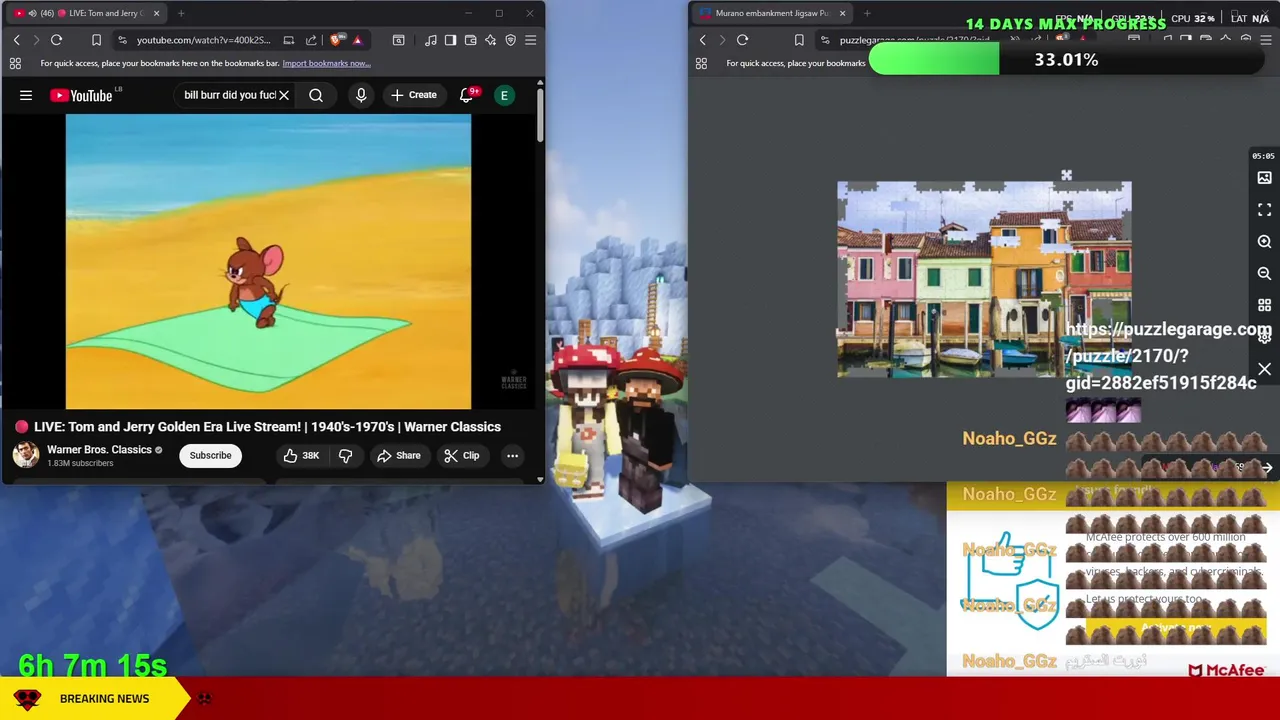Open the Brave Shields lion icon
The width and height of the screenshot is (1280, 720).
click(336, 40)
